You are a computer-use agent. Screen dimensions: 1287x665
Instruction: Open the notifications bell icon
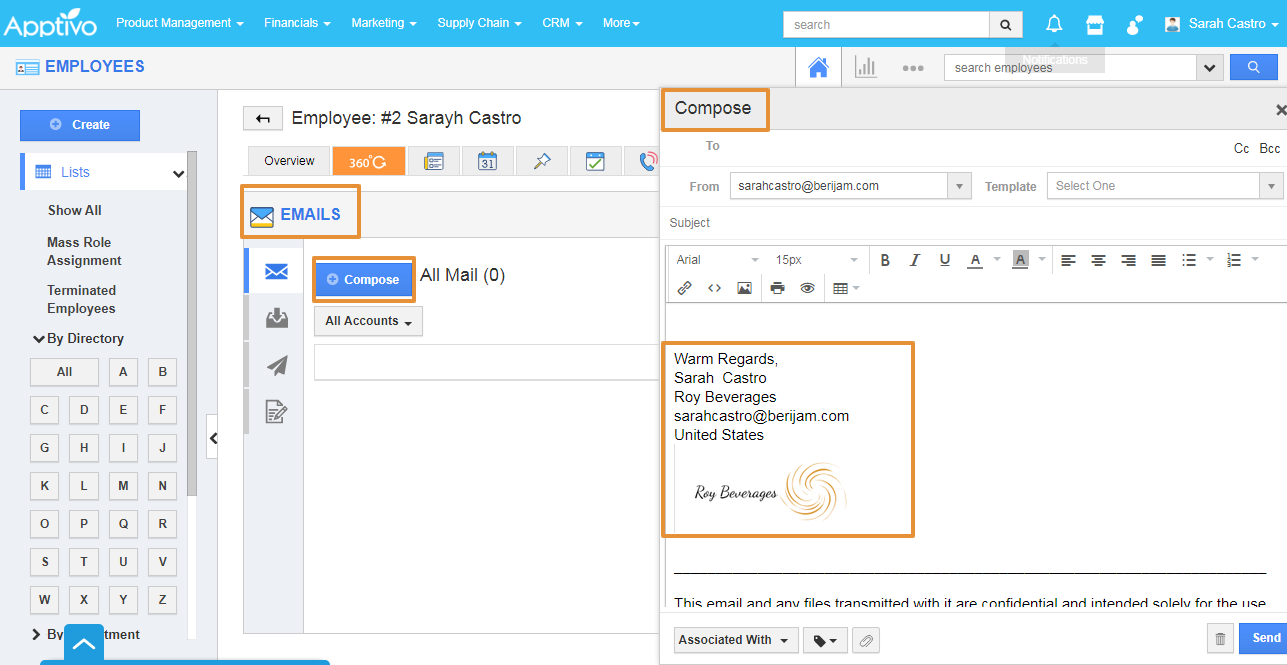tap(1054, 23)
